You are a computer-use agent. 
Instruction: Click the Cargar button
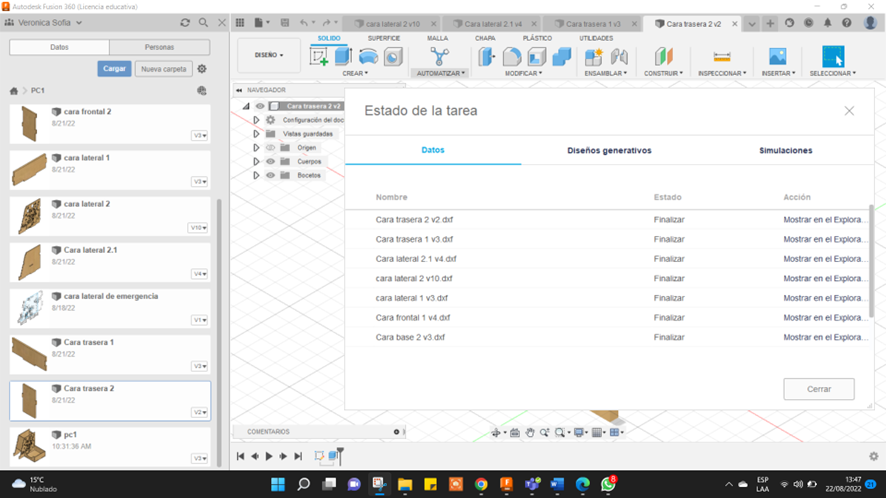[x=114, y=68]
